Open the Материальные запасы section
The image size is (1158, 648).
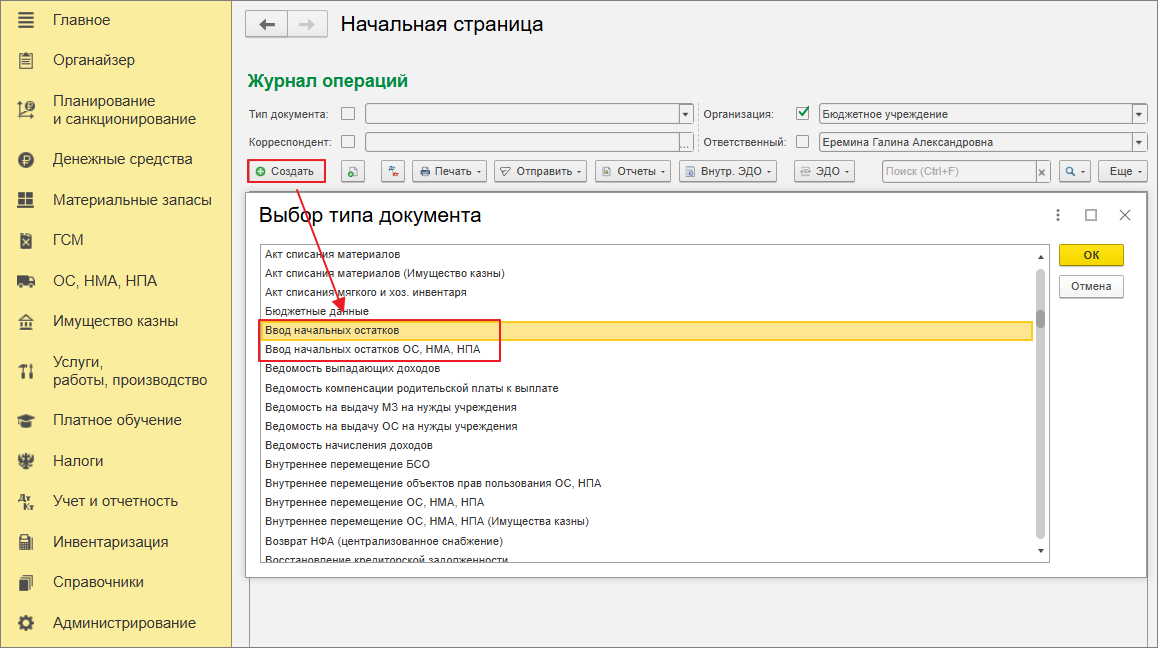(x=132, y=199)
